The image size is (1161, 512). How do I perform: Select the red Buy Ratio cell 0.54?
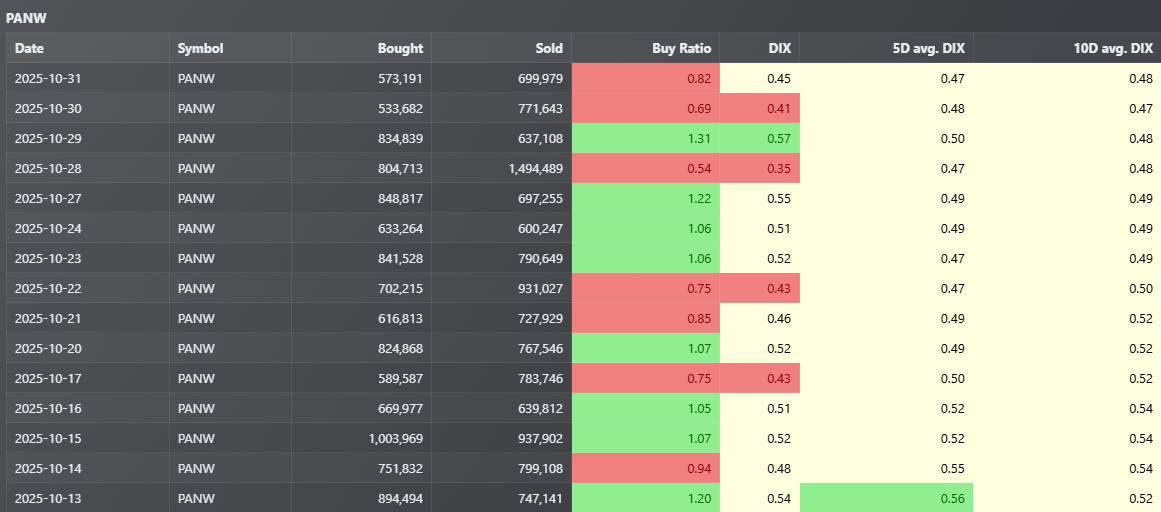point(698,169)
